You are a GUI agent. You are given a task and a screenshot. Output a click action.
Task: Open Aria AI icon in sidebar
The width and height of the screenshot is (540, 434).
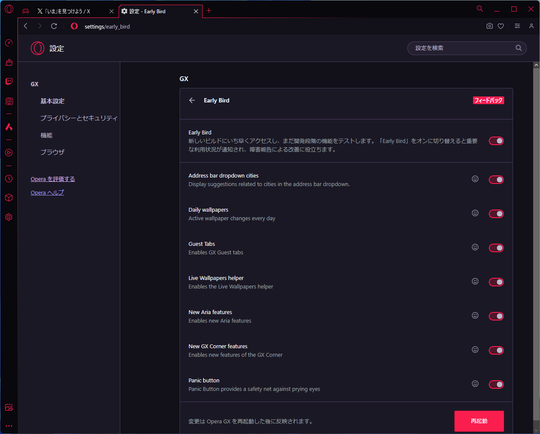(x=9, y=127)
